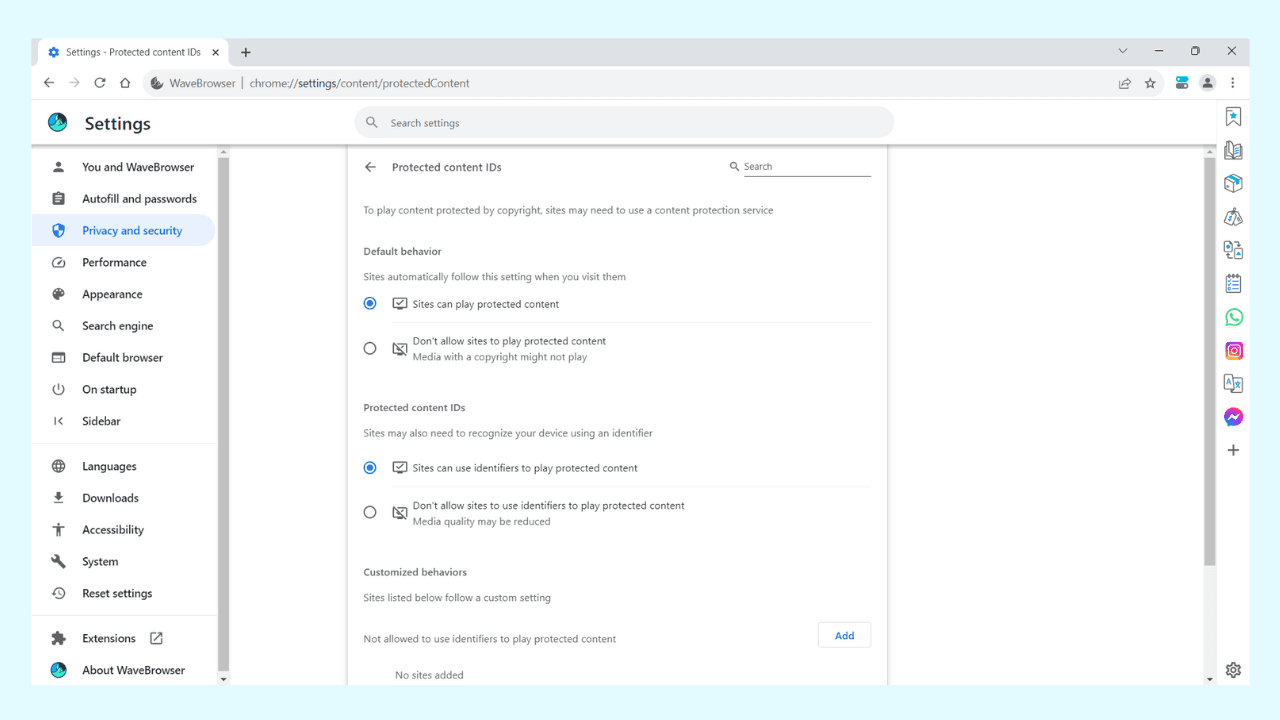This screenshot has width=1280, height=720.
Task: Open Instagram in the sidebar
Action: pos(1233,350)
